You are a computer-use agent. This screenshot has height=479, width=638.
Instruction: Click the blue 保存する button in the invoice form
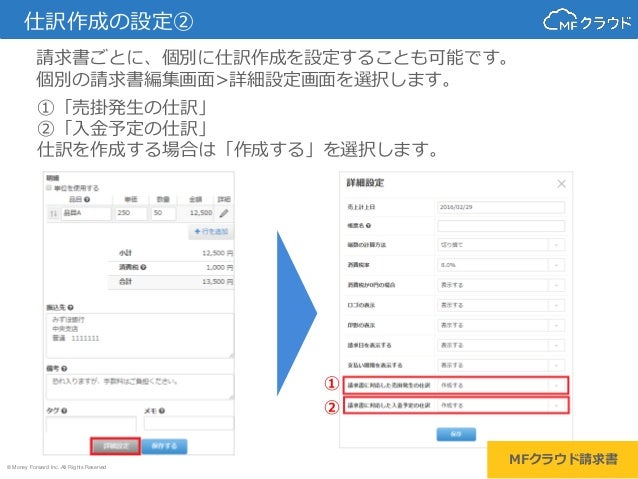[x=164, y=446]
